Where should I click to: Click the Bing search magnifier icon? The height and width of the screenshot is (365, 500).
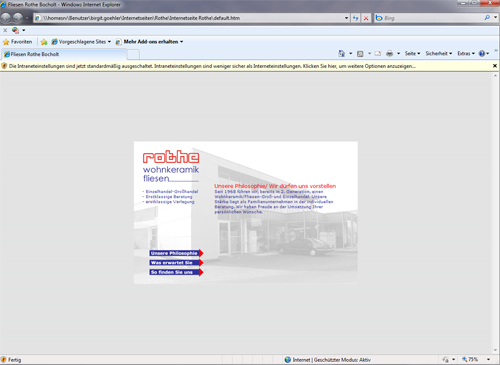click(x=487, y=18)
